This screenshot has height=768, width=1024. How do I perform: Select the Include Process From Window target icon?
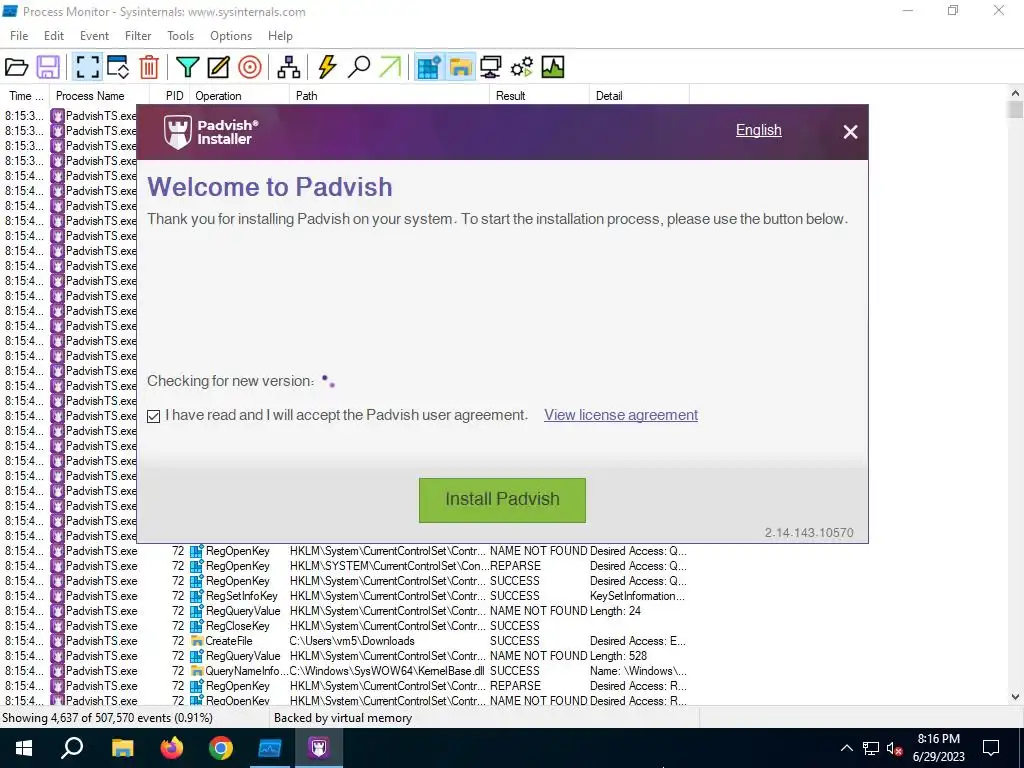click(249, 67)
